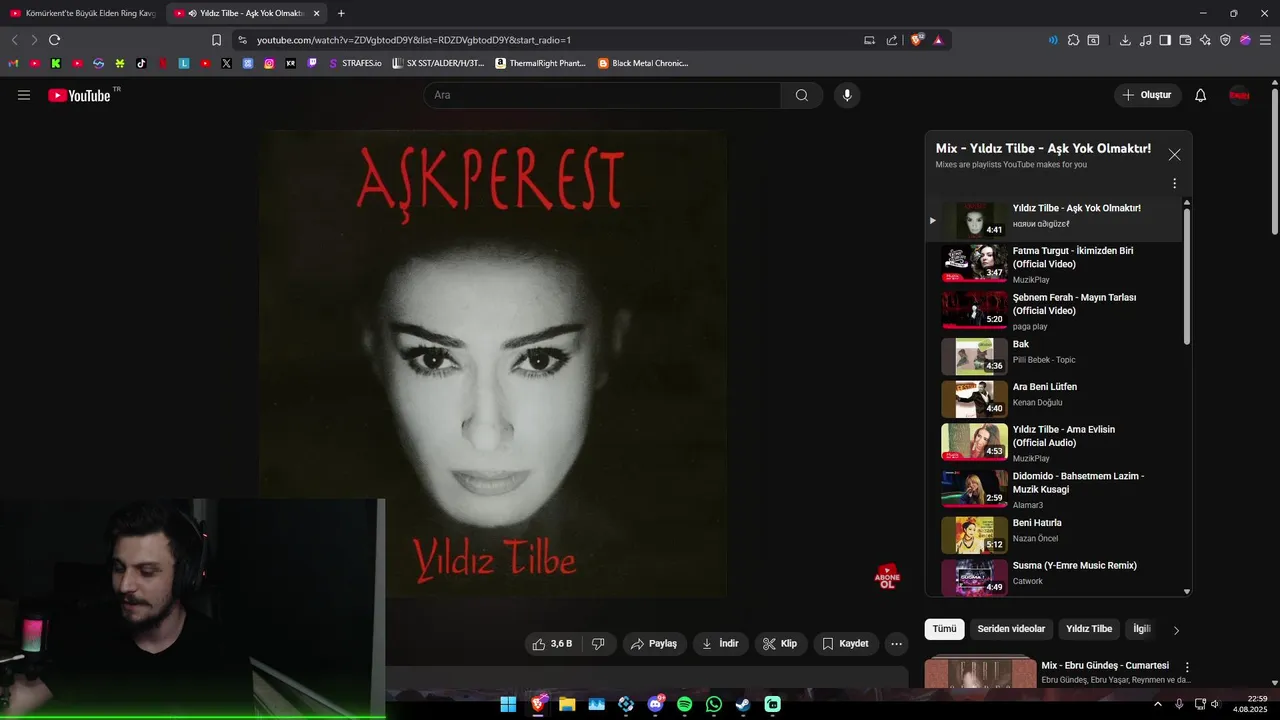Screen dimensions: 1280x720
Task: Open the X (Twitter) bookmark
Action: click(226, 63)
